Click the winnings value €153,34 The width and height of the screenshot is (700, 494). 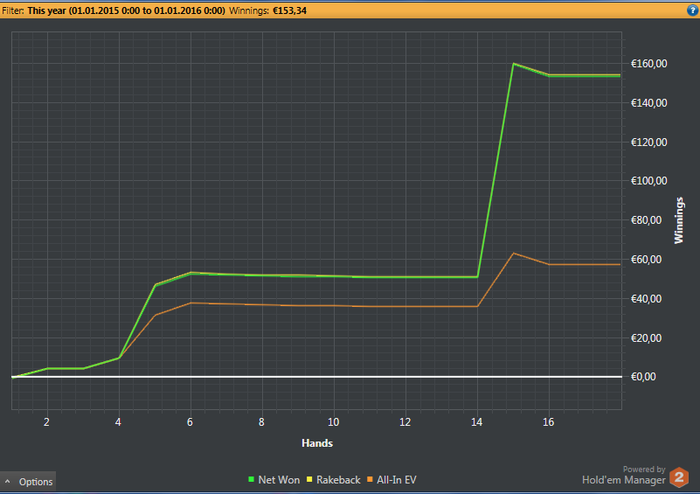point(290,11)
